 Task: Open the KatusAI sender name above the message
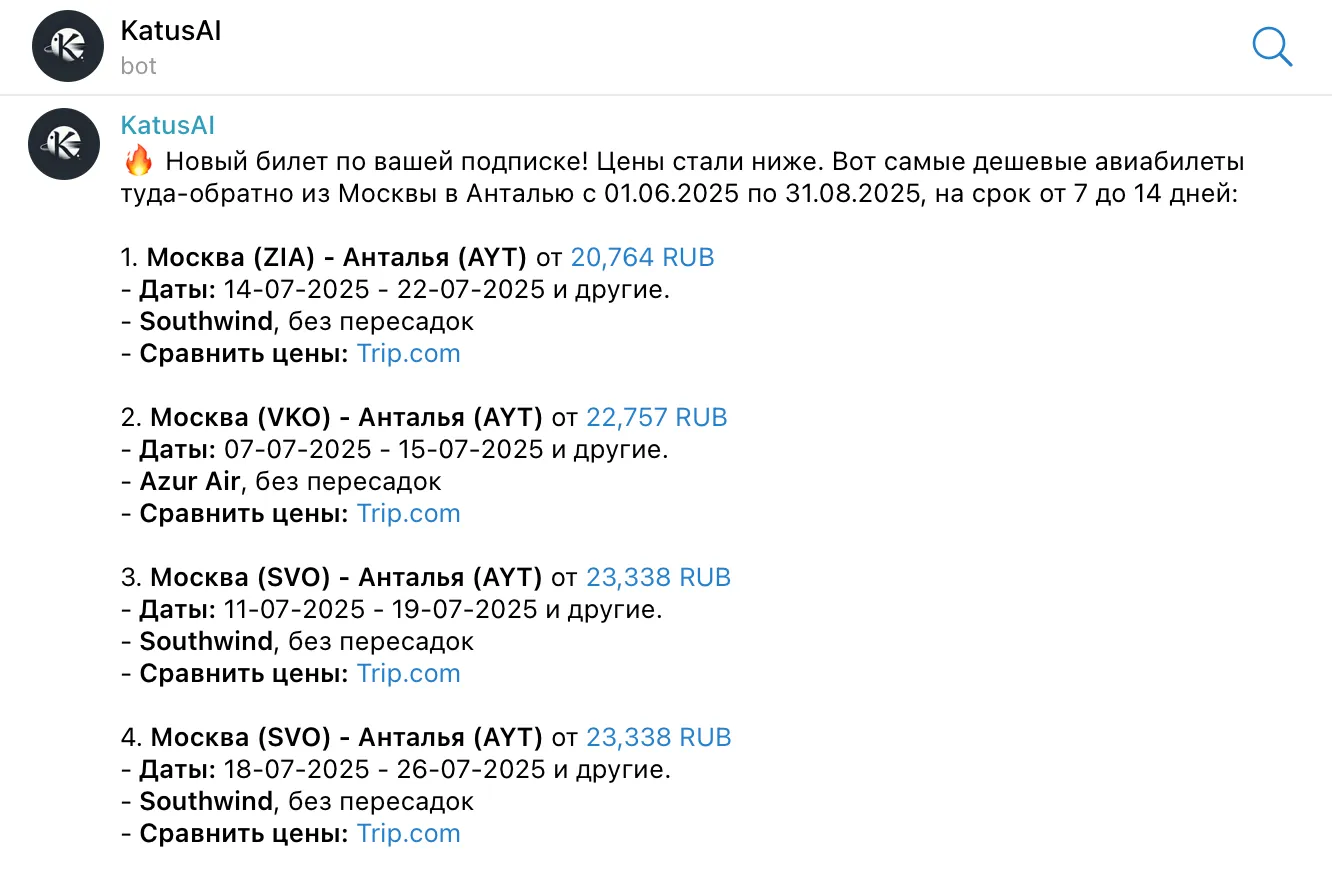point(167,126)
